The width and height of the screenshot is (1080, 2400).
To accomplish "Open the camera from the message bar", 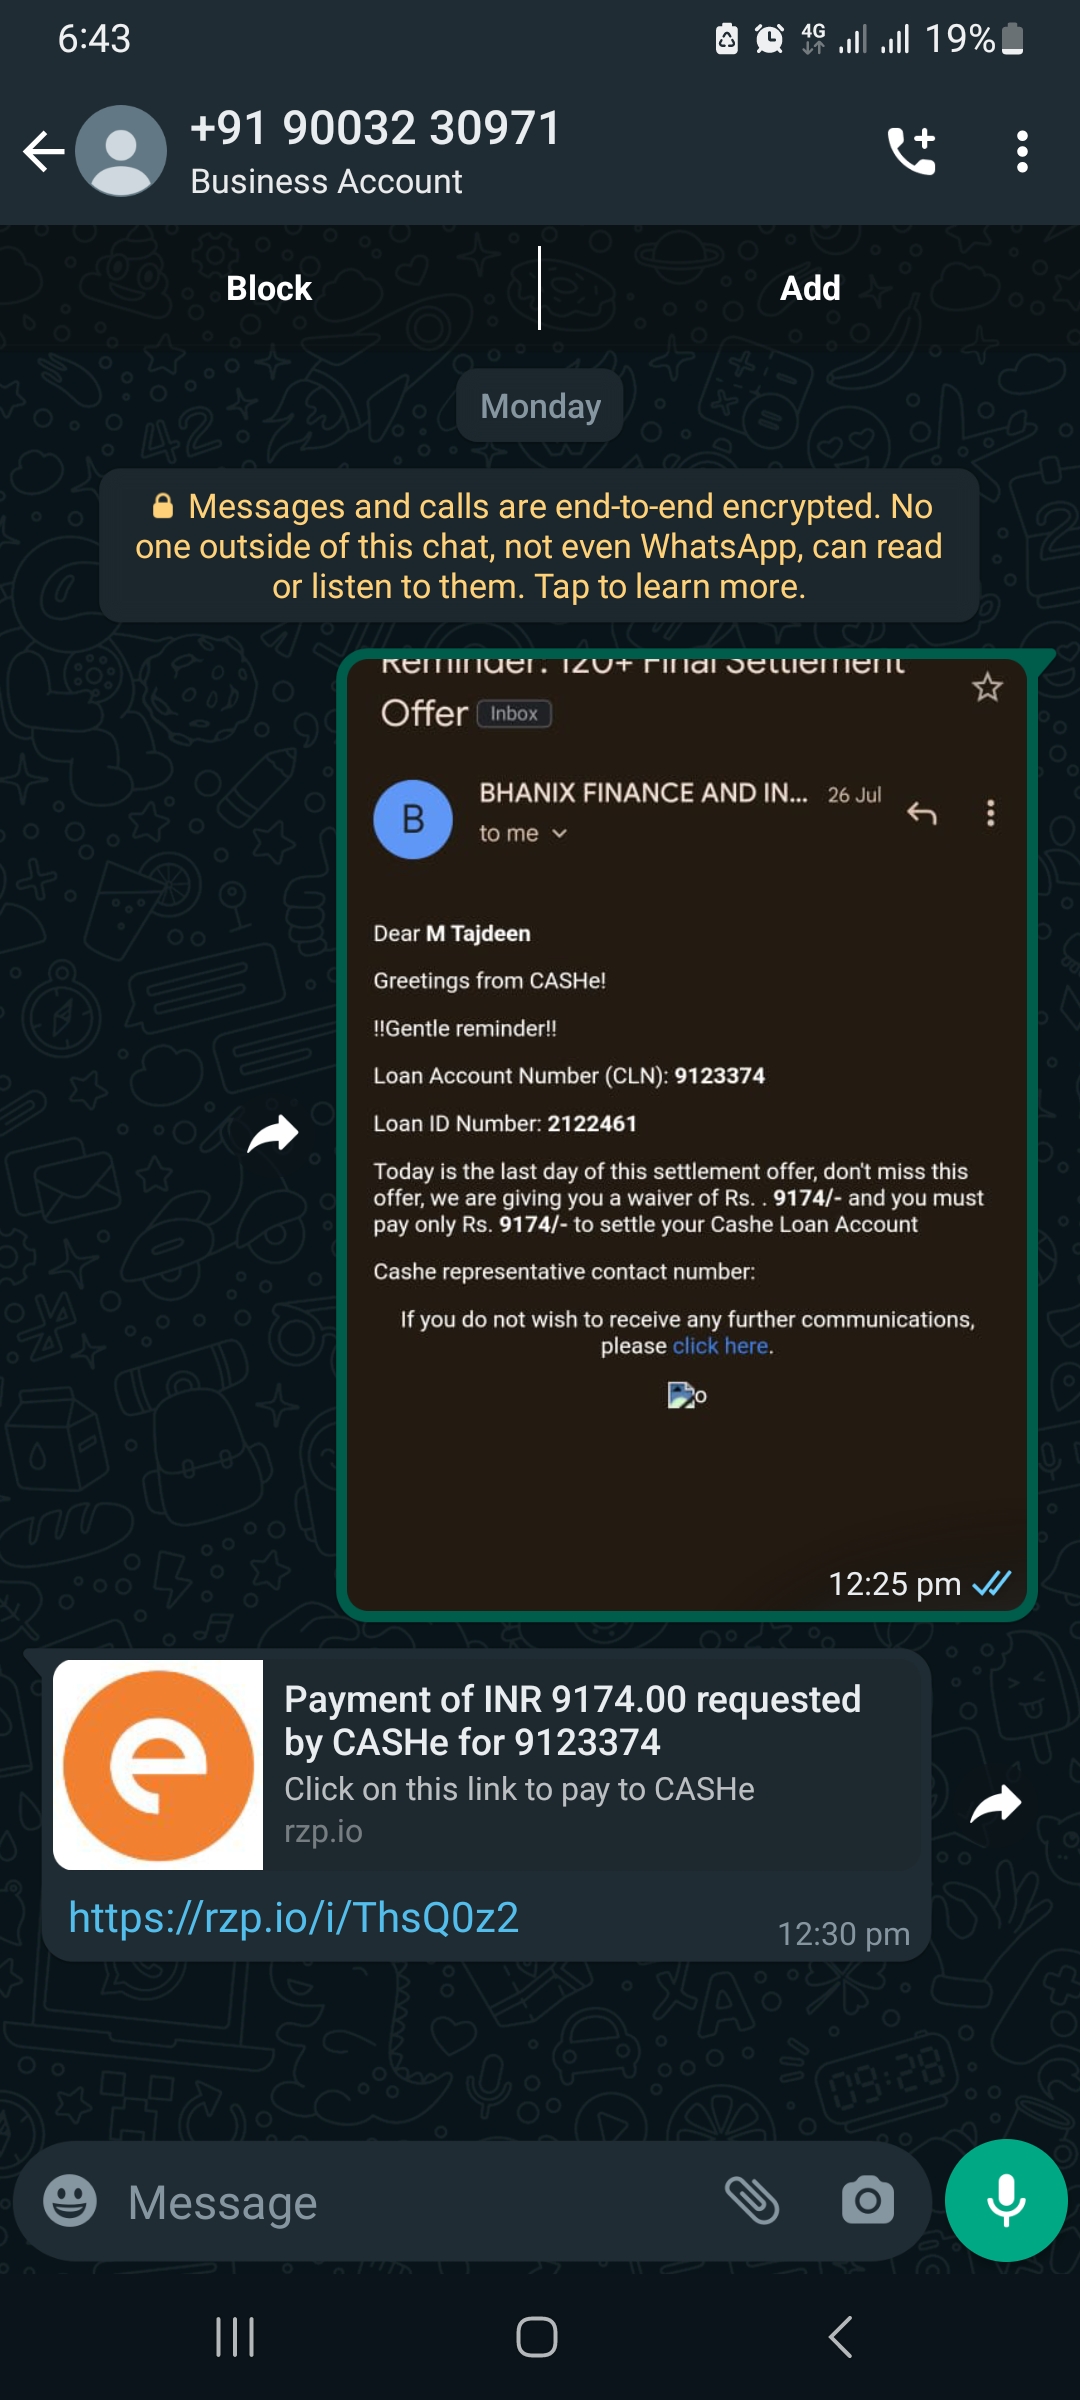I will coord(867,2201).
